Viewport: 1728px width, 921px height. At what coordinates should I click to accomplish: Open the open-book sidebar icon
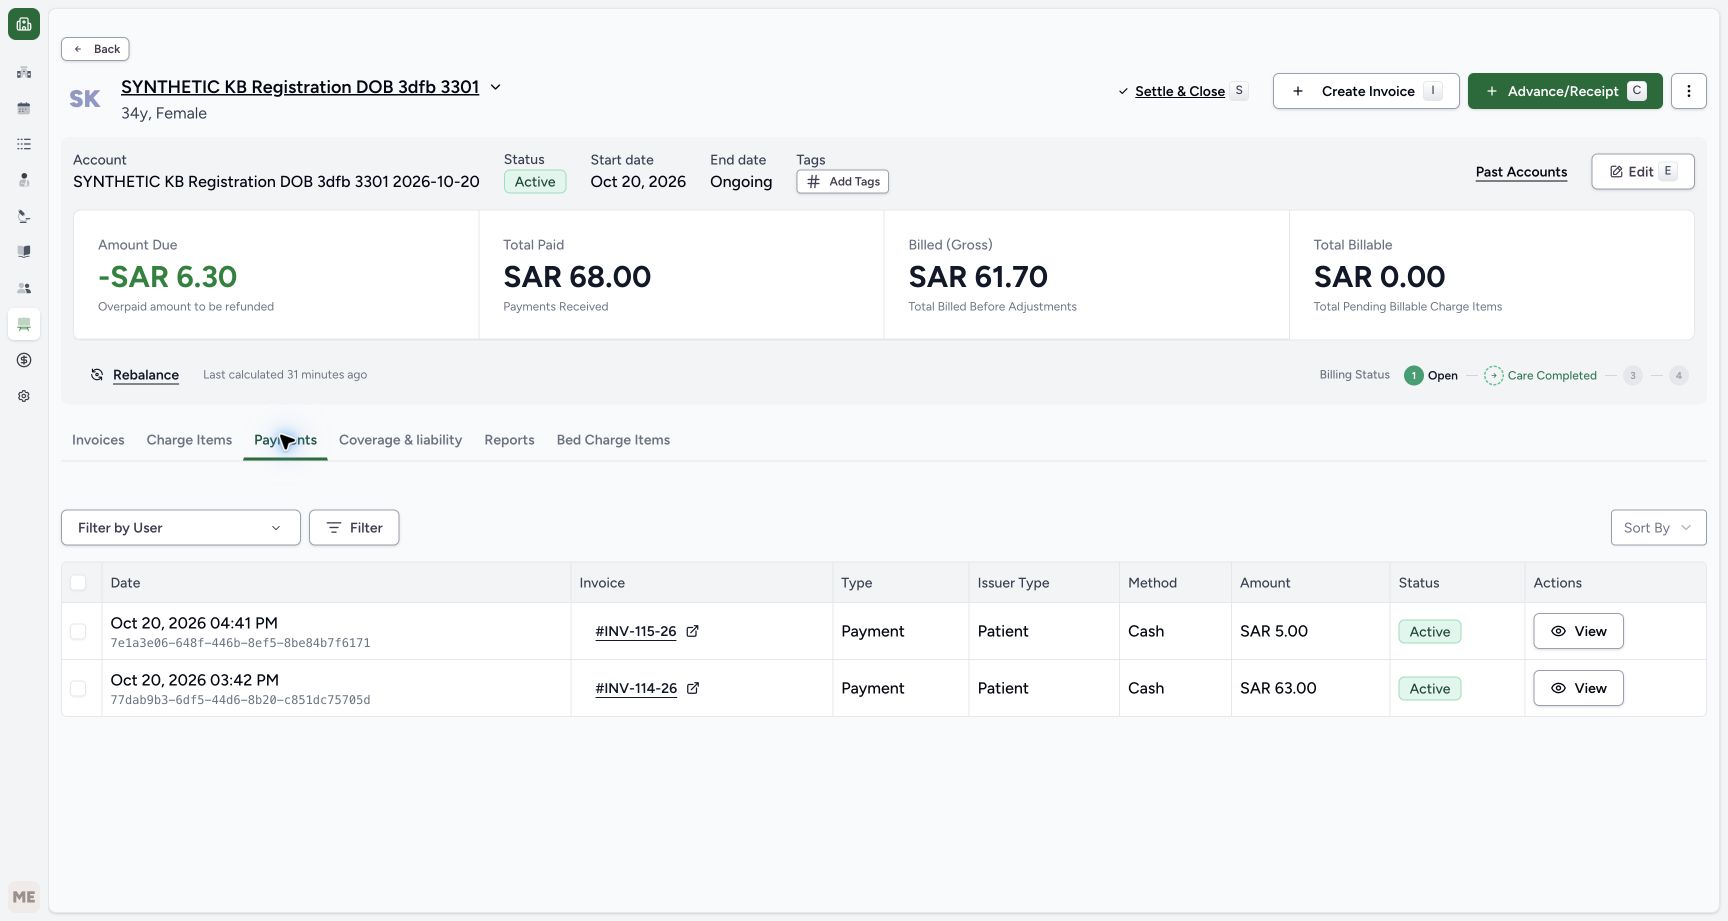(24, 252)
